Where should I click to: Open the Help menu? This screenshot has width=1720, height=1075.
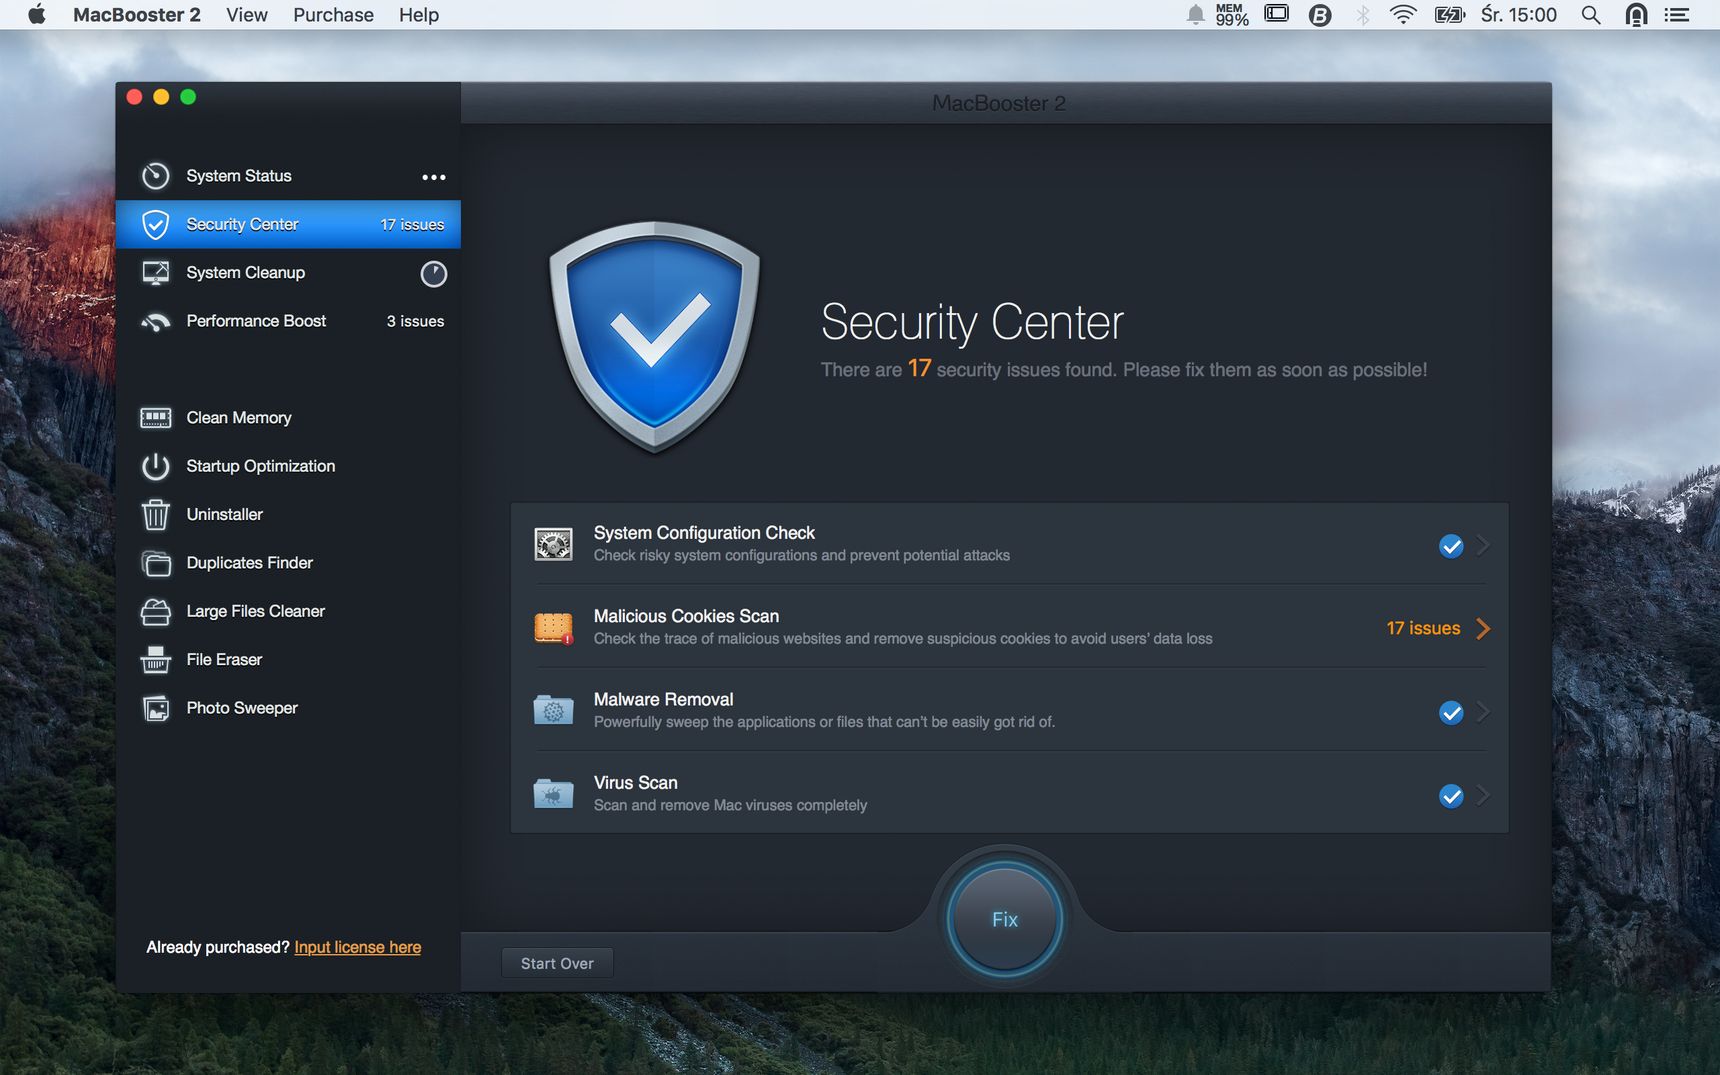point(419,14)
